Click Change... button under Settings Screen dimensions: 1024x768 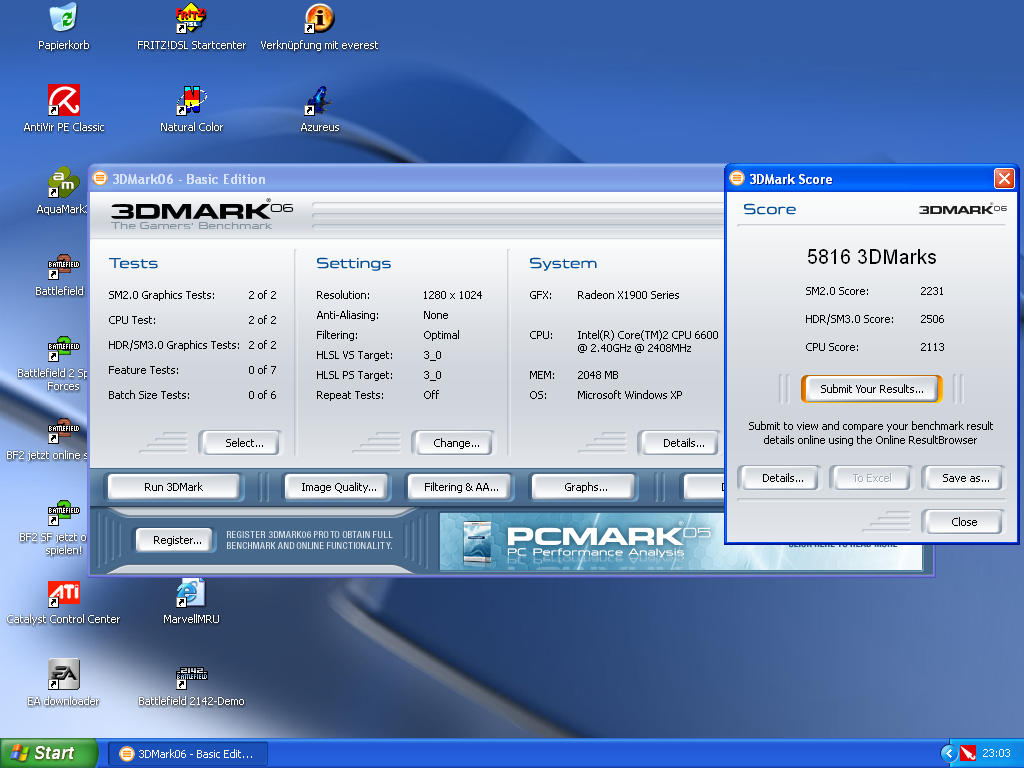pyautogui.click(x=456, y=443)
